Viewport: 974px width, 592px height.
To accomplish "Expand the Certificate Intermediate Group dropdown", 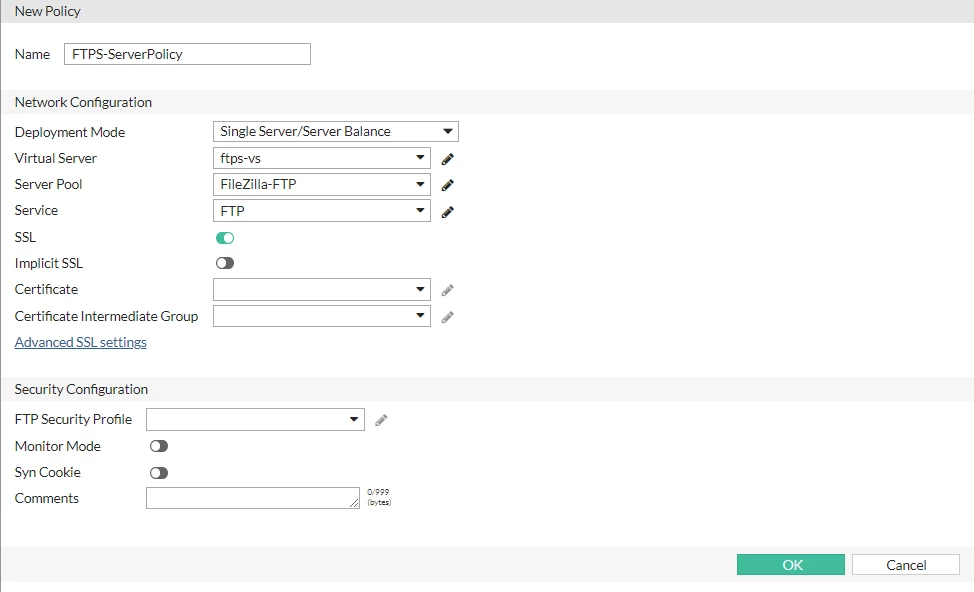I will point(322,316).
